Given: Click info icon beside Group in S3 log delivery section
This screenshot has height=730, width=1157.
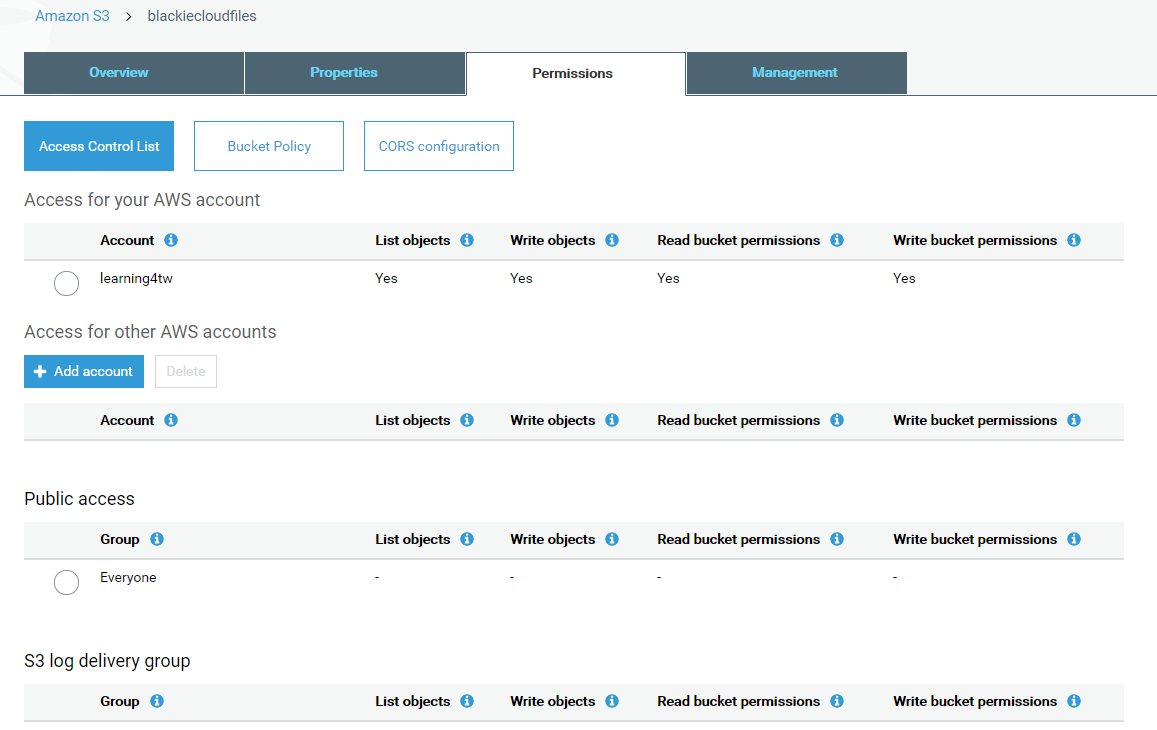Looking at the screenshot, I should tap(157, 701).
